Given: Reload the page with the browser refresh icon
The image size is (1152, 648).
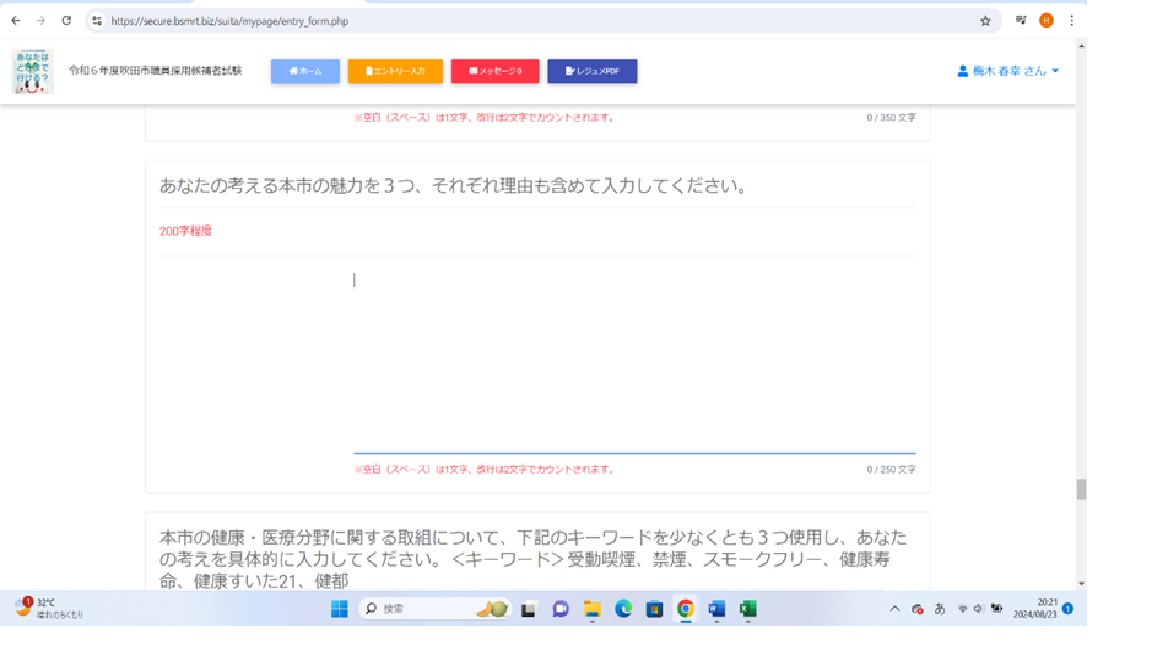Looking at the screenshot, I should pos(67,20).
